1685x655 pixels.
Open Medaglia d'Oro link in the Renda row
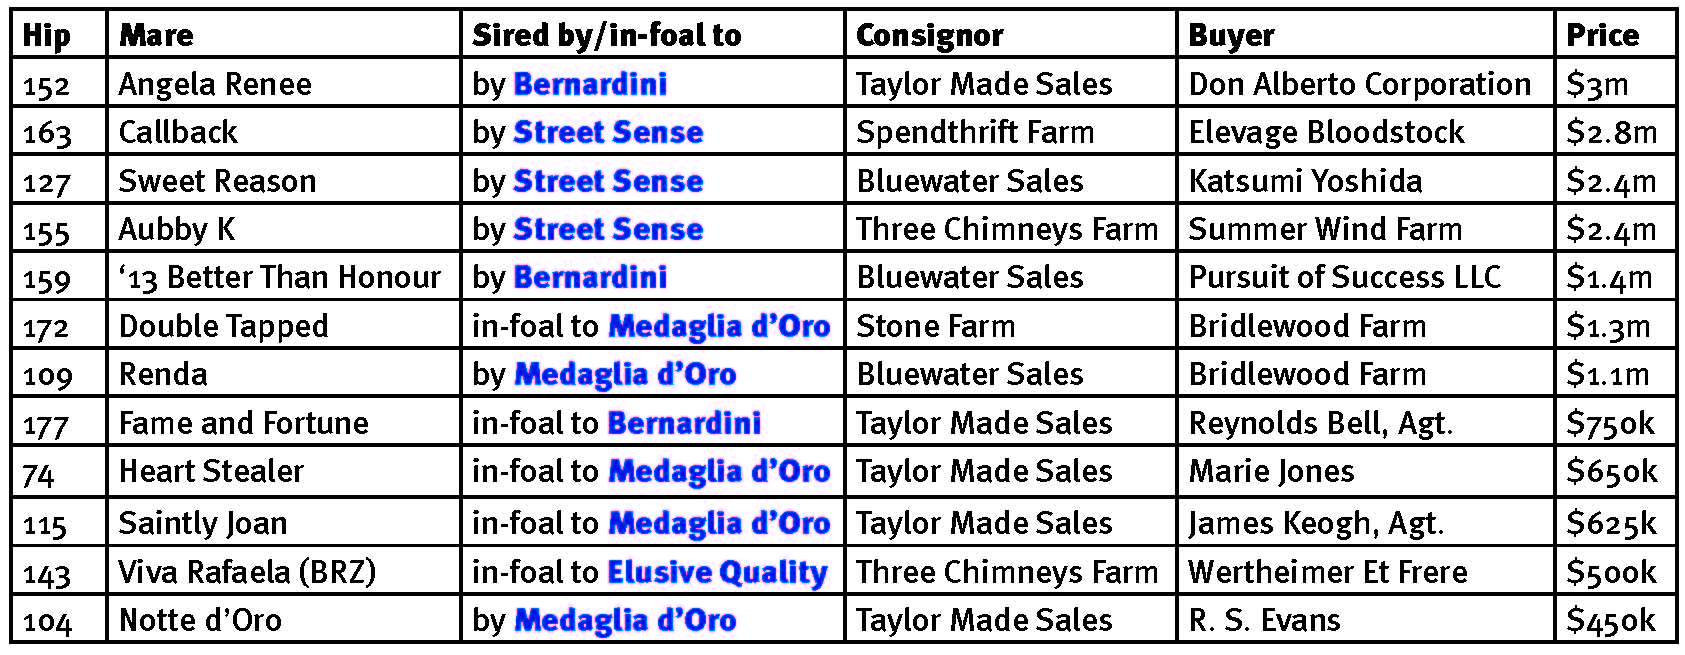pos(625,374)
